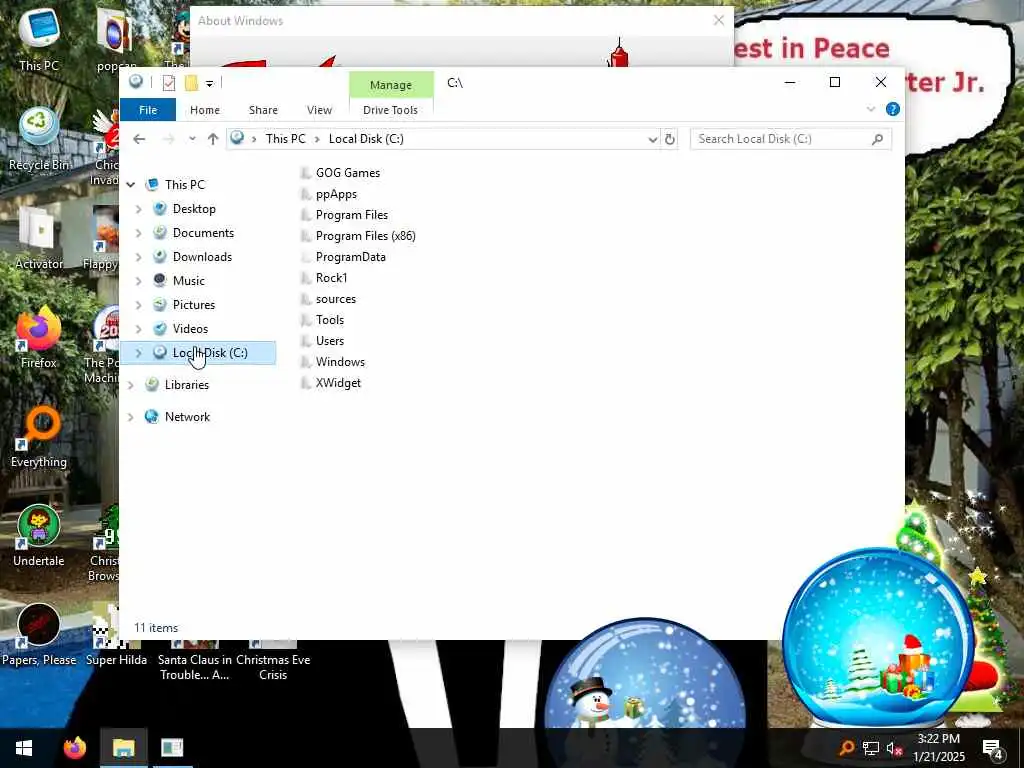The height and width of the screenshot is (768, 1024).
Task: Click the New Folder quick access icon
Action: click(x=191, y=83)
